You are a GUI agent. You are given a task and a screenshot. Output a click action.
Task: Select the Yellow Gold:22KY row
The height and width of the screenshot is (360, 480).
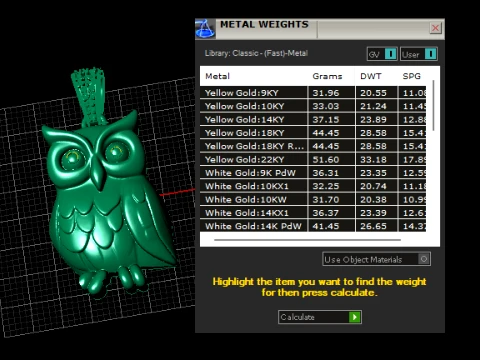tap(313, 159)
